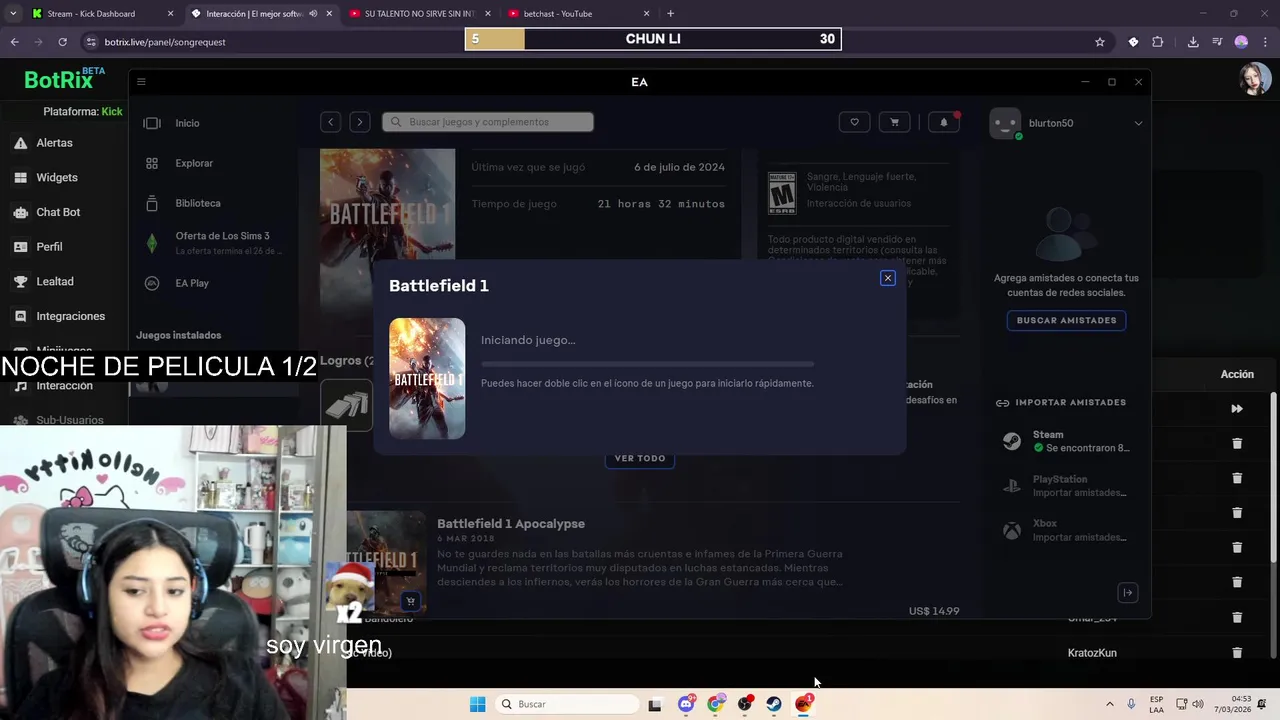The image size is (1280, 720).
Task: Open Discord from the taskbar
Action: tap(686, 704)
